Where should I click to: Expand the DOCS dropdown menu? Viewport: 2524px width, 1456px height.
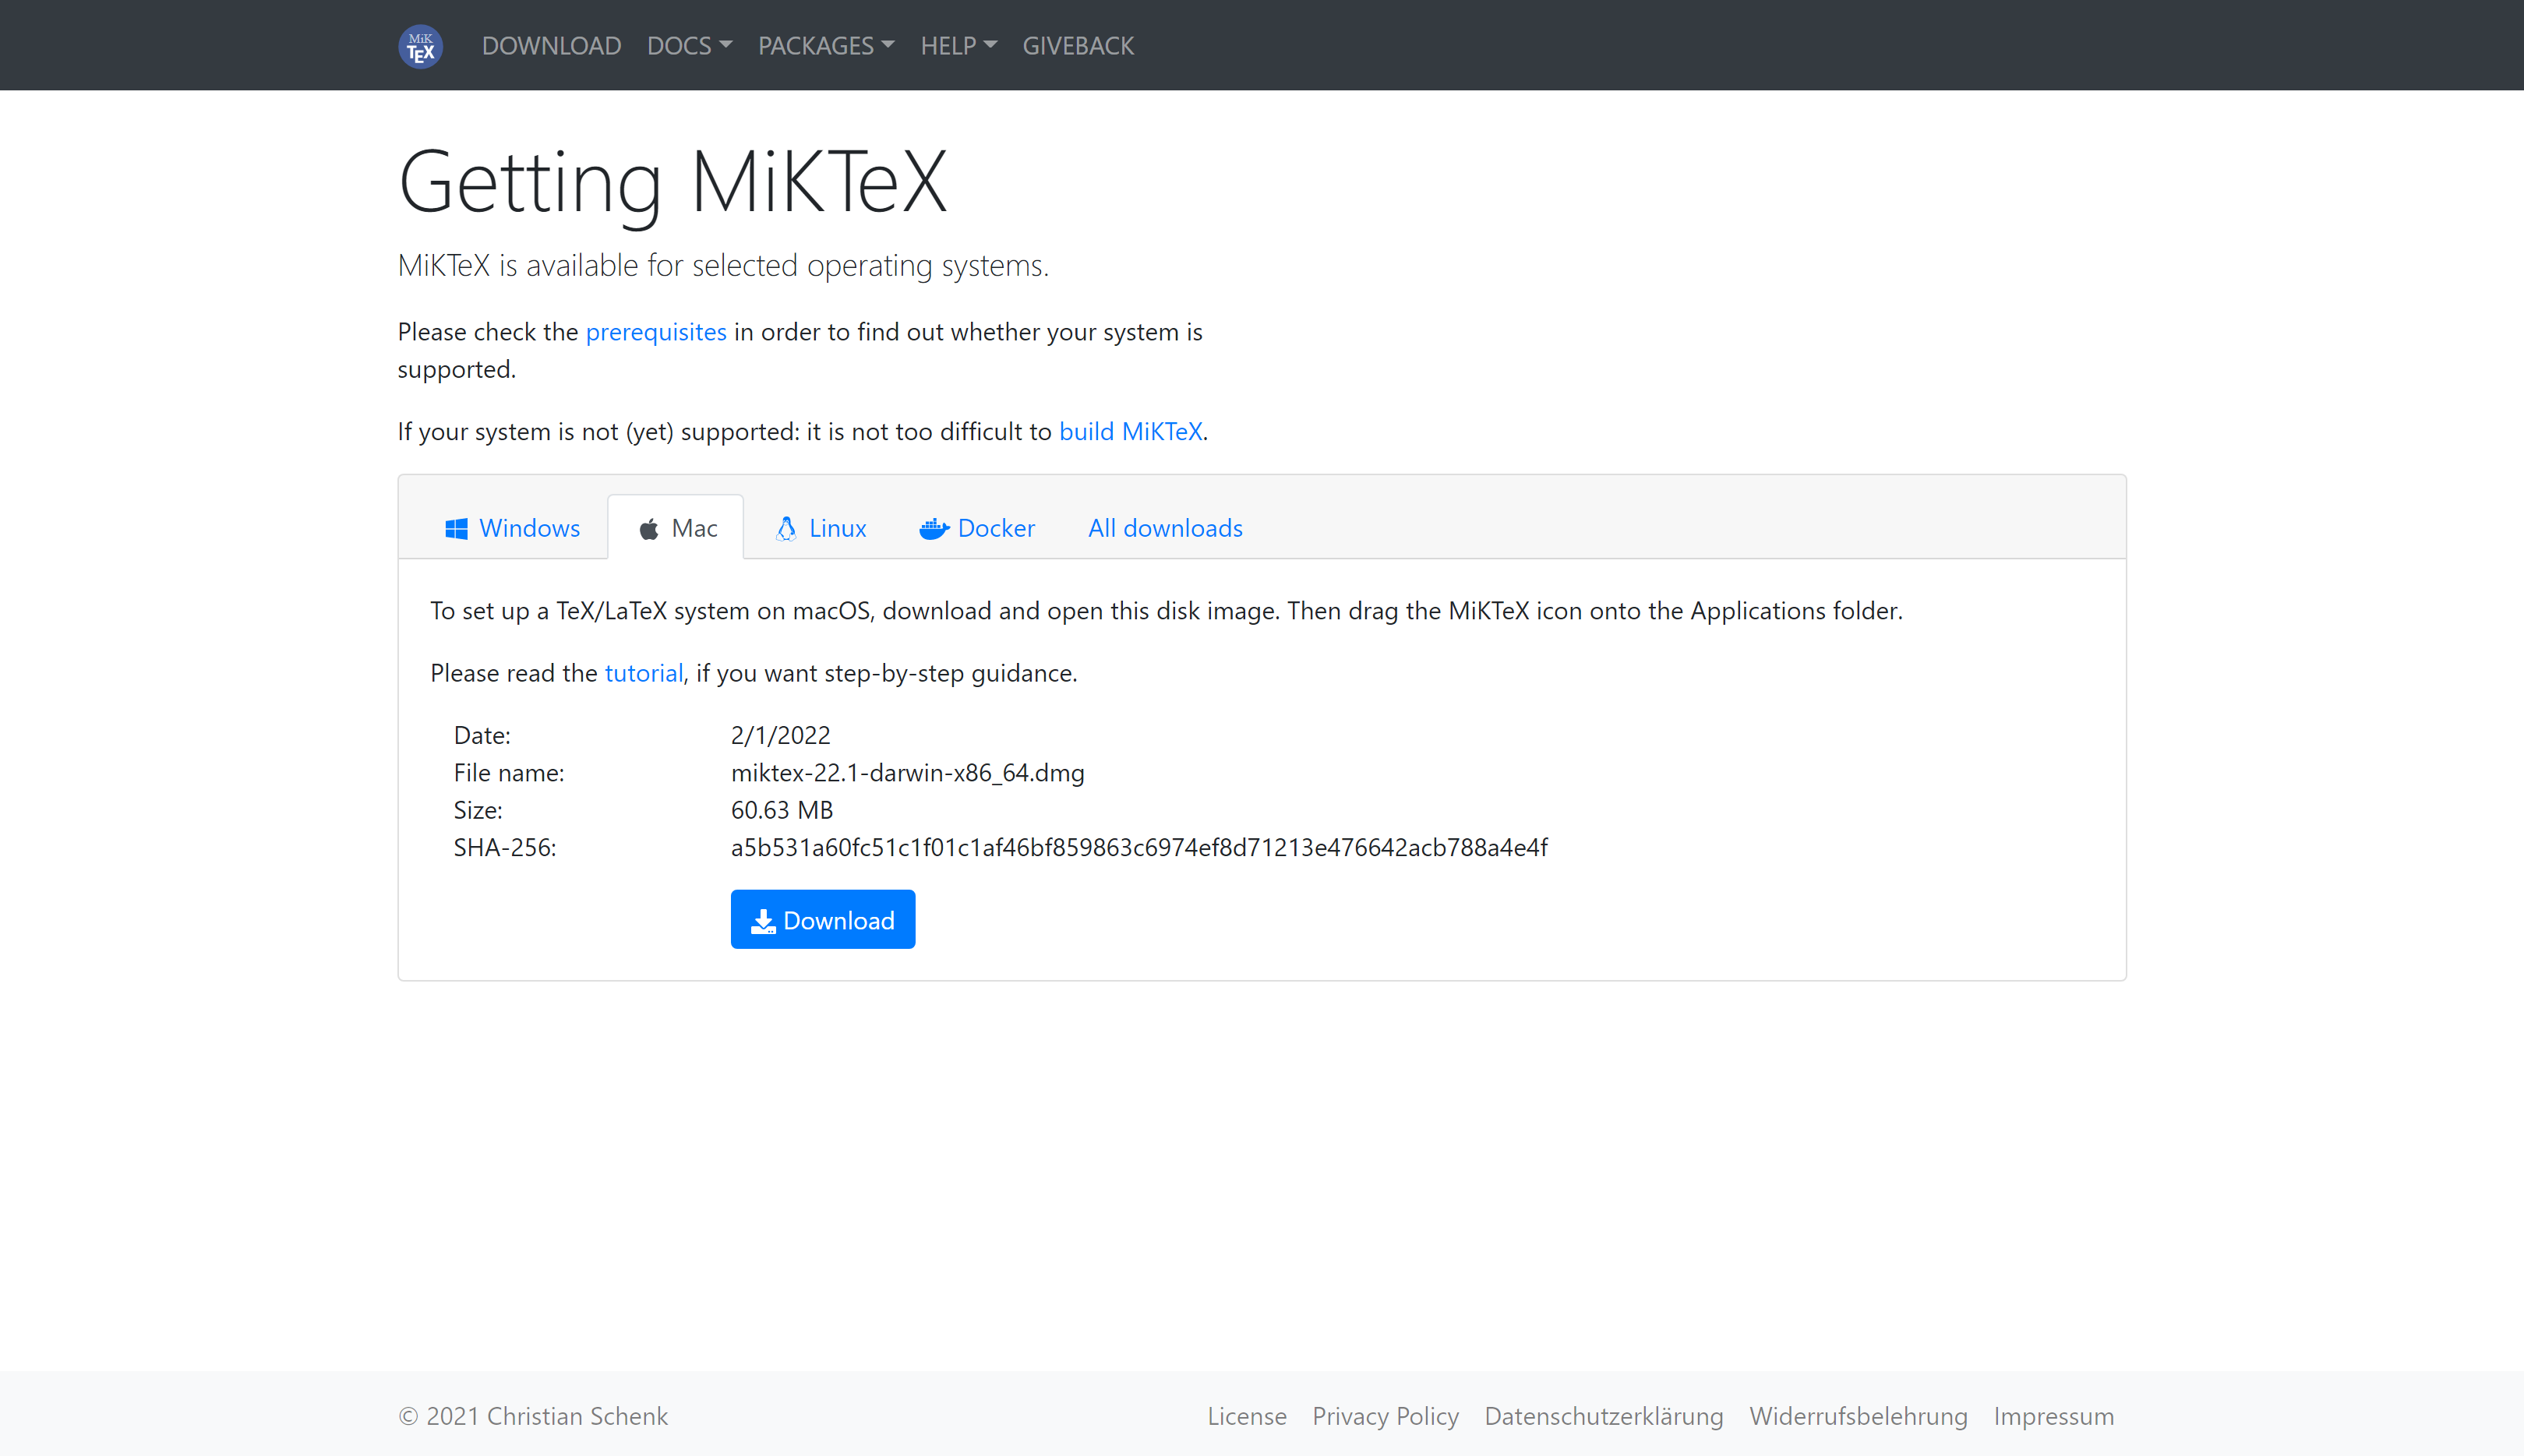tap(689, 46)
